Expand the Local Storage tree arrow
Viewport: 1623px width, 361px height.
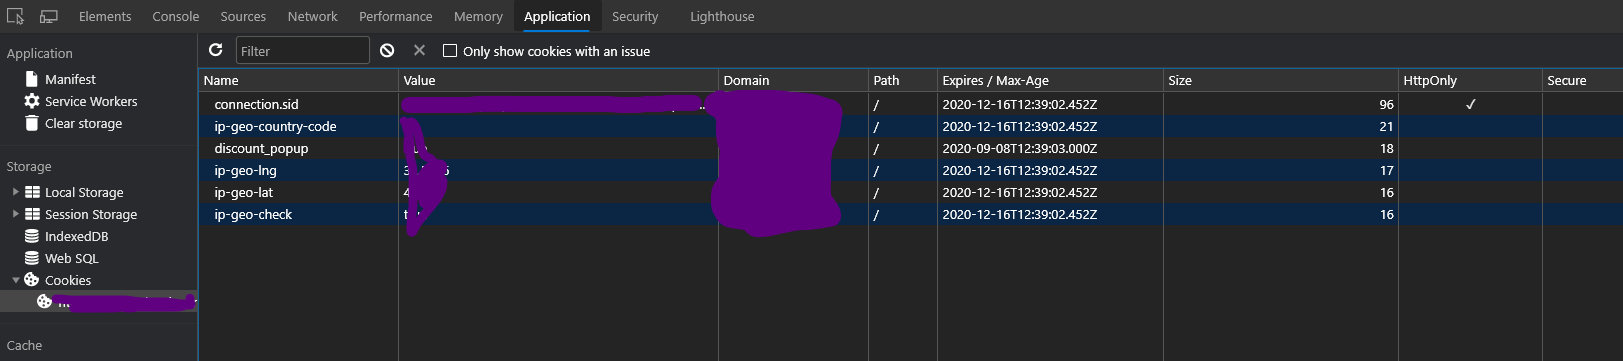[15, 191]
